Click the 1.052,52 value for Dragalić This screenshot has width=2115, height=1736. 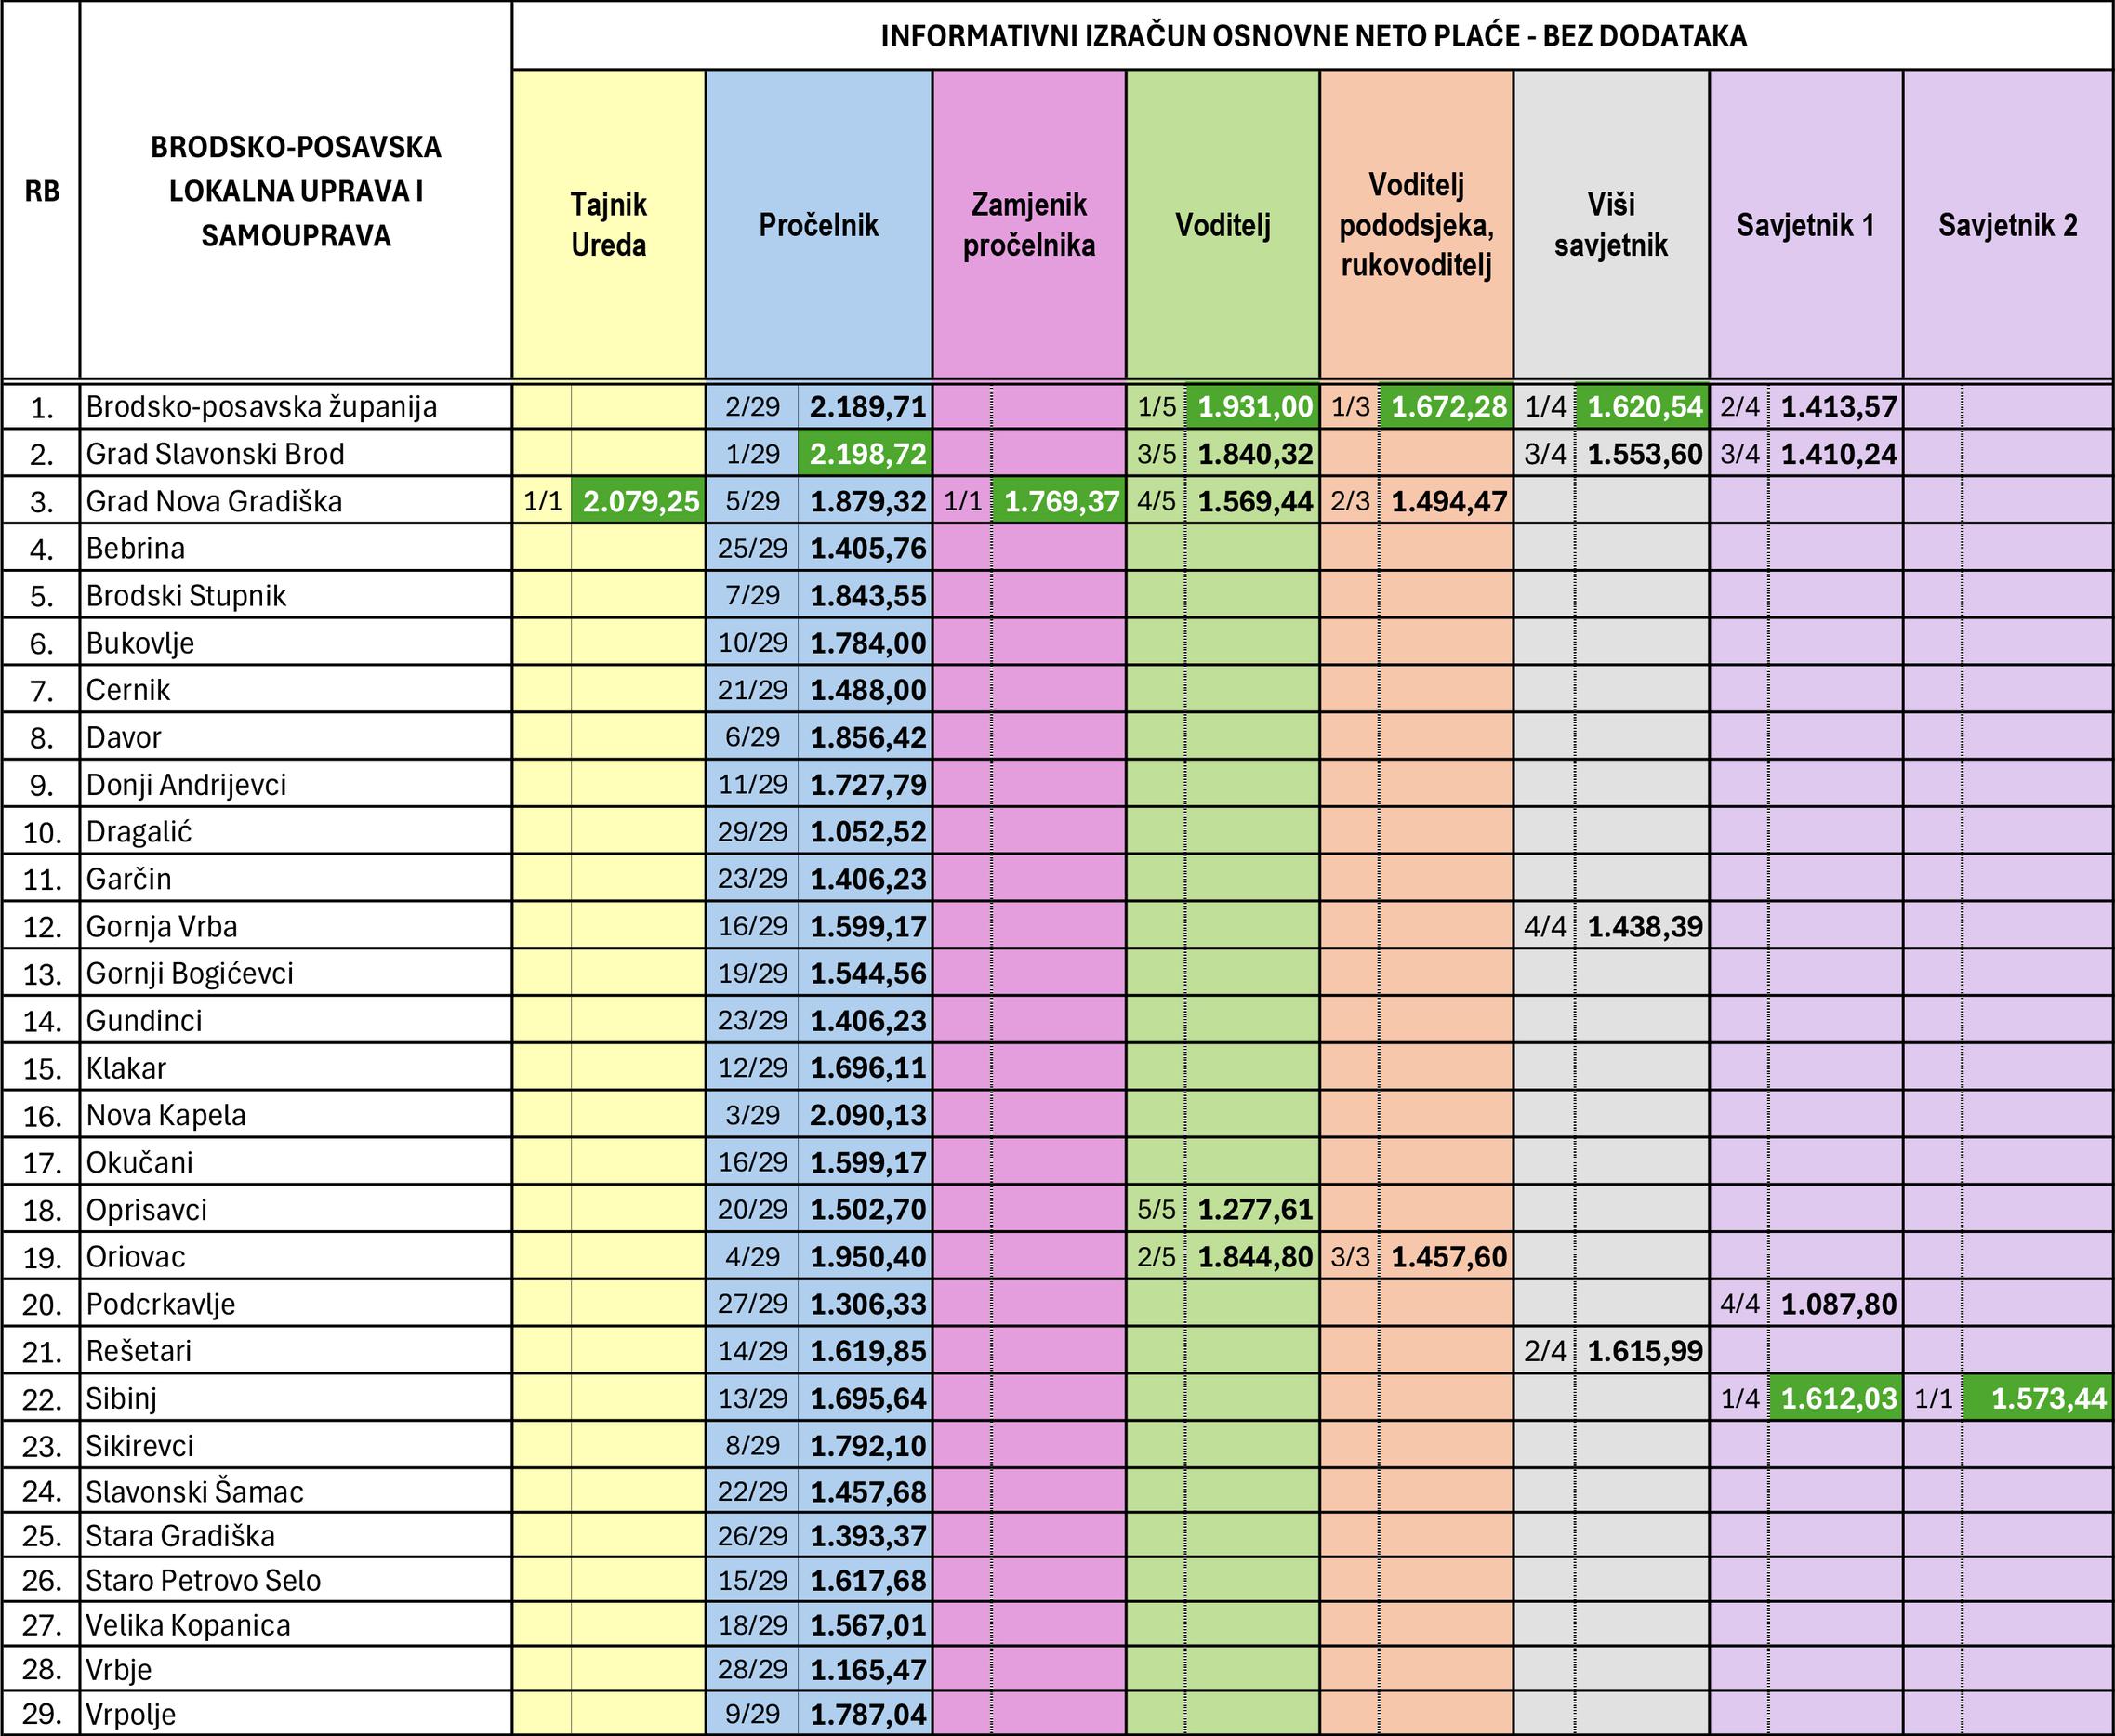click(x=866, y=832)
